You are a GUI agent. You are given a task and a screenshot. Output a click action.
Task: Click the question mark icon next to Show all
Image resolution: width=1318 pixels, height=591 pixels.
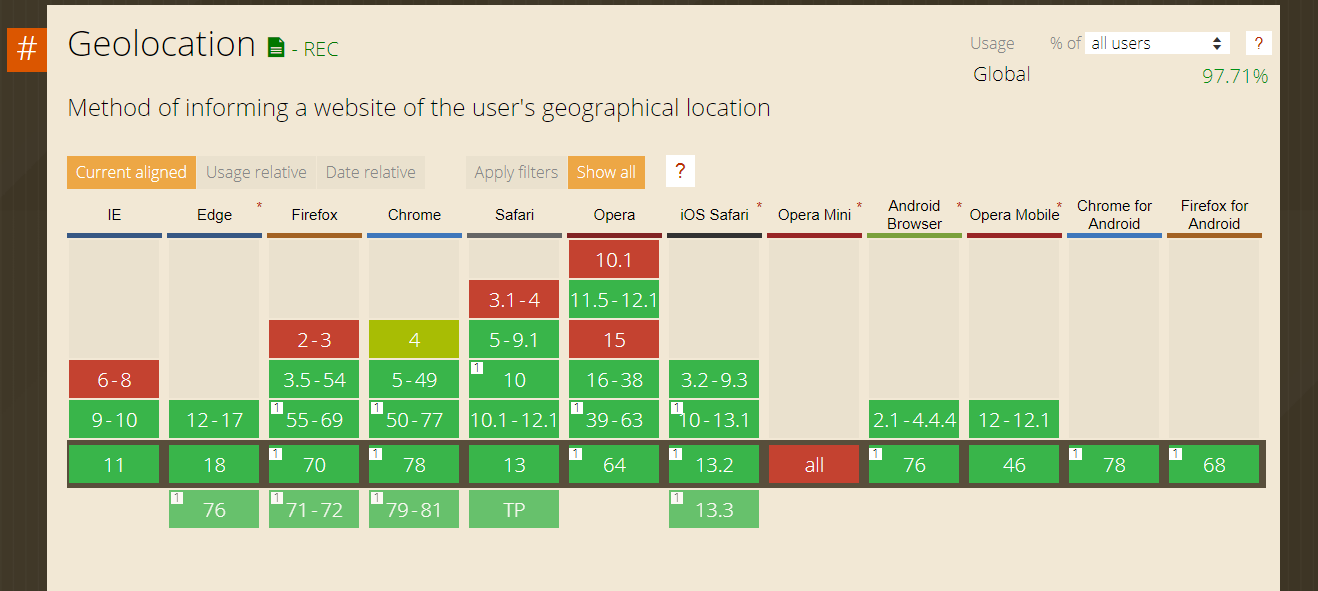click(x=680, y=171)
